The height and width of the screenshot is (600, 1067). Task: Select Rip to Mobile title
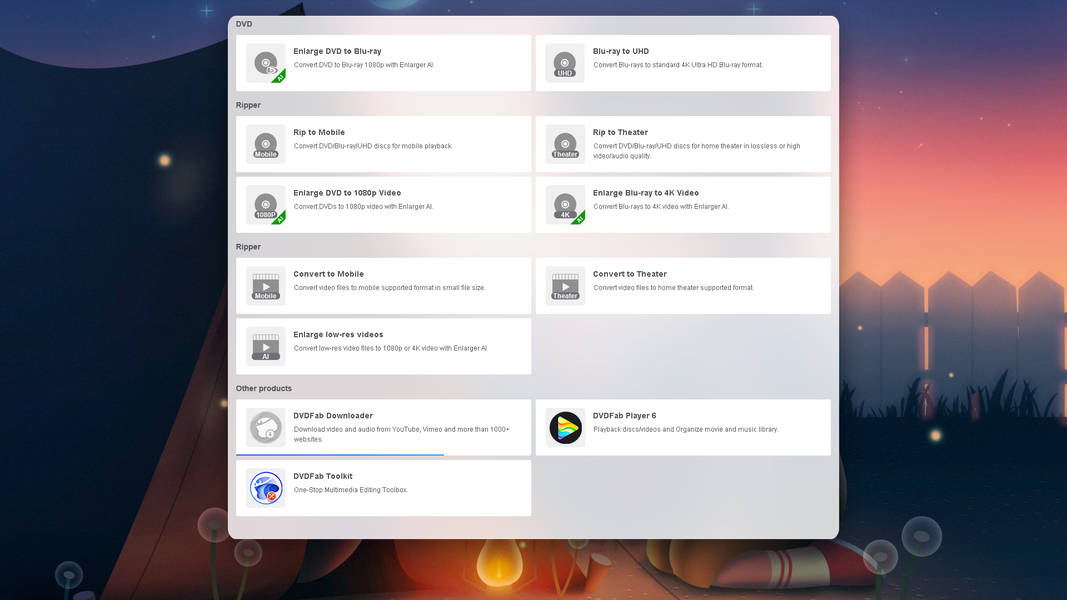click(318, 132)
